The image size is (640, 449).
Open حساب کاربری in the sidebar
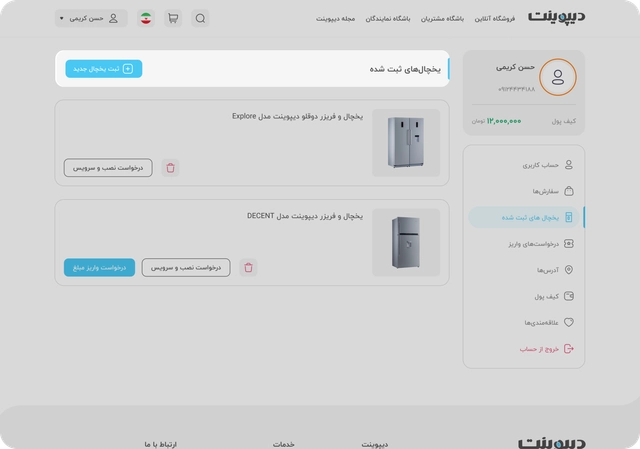pyautogui.click(x=524, y=164)
